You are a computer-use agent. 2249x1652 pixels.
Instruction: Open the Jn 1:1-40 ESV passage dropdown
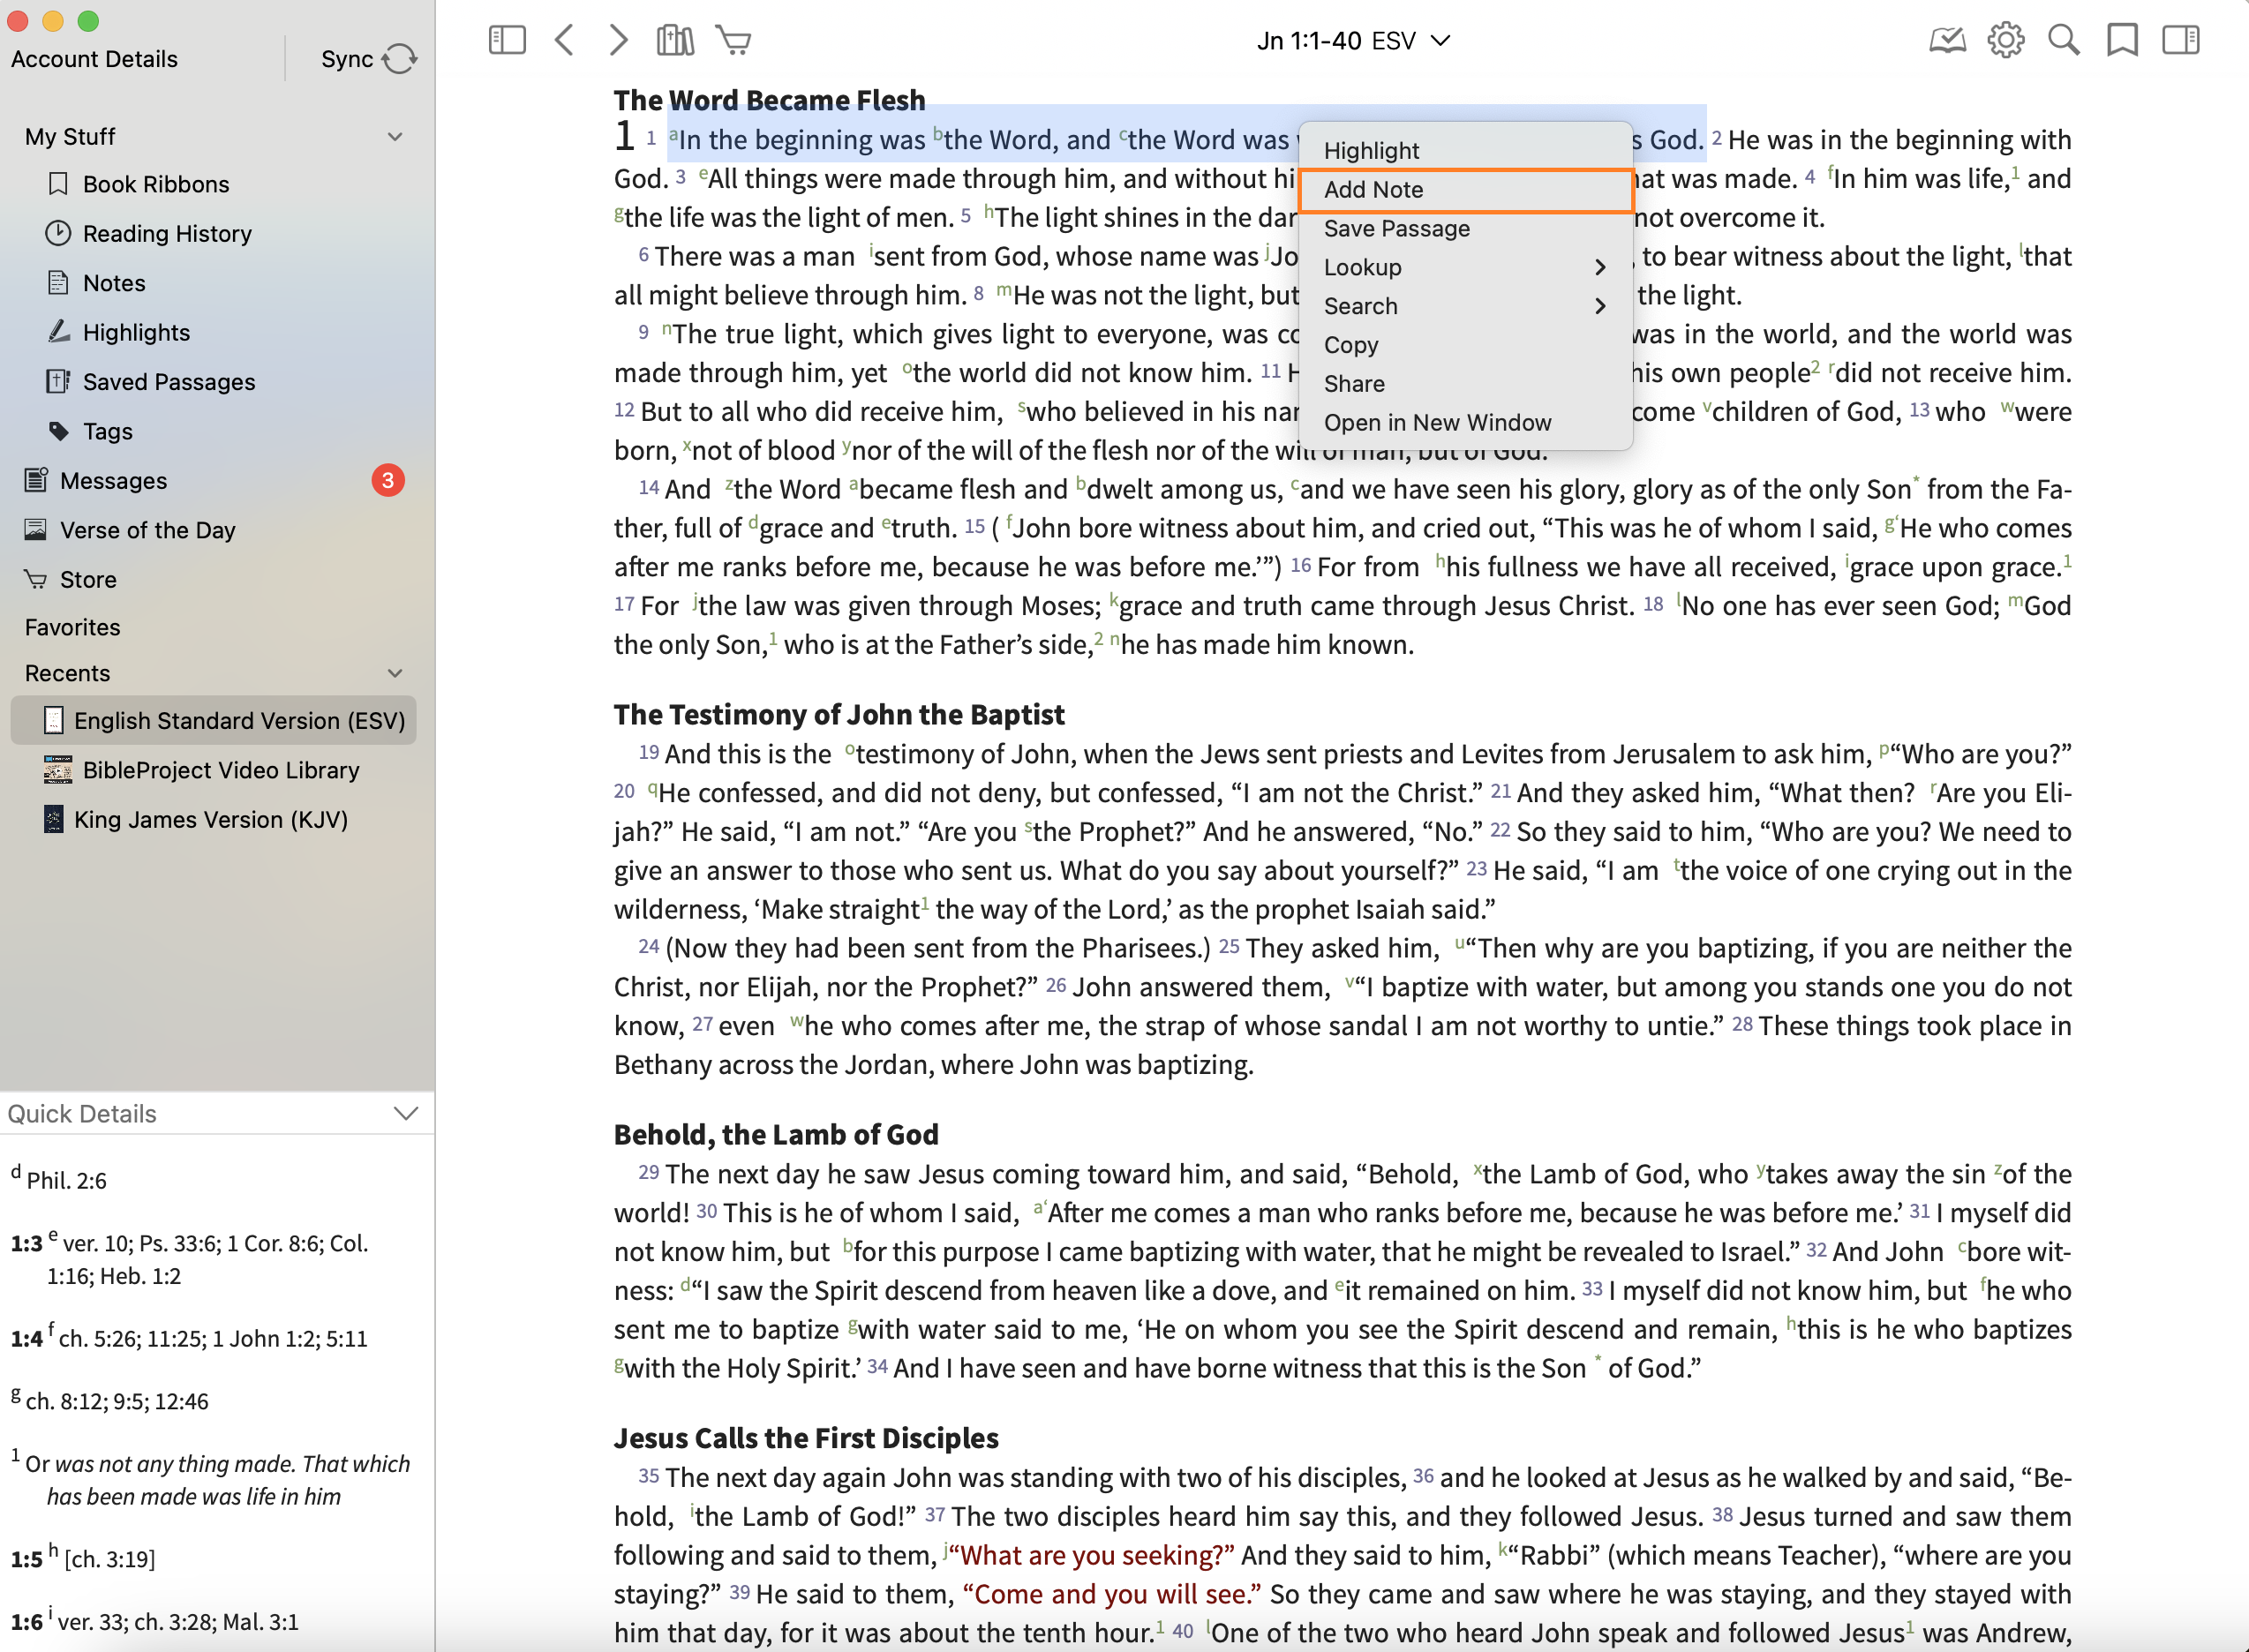click(x=1353, y=41)
